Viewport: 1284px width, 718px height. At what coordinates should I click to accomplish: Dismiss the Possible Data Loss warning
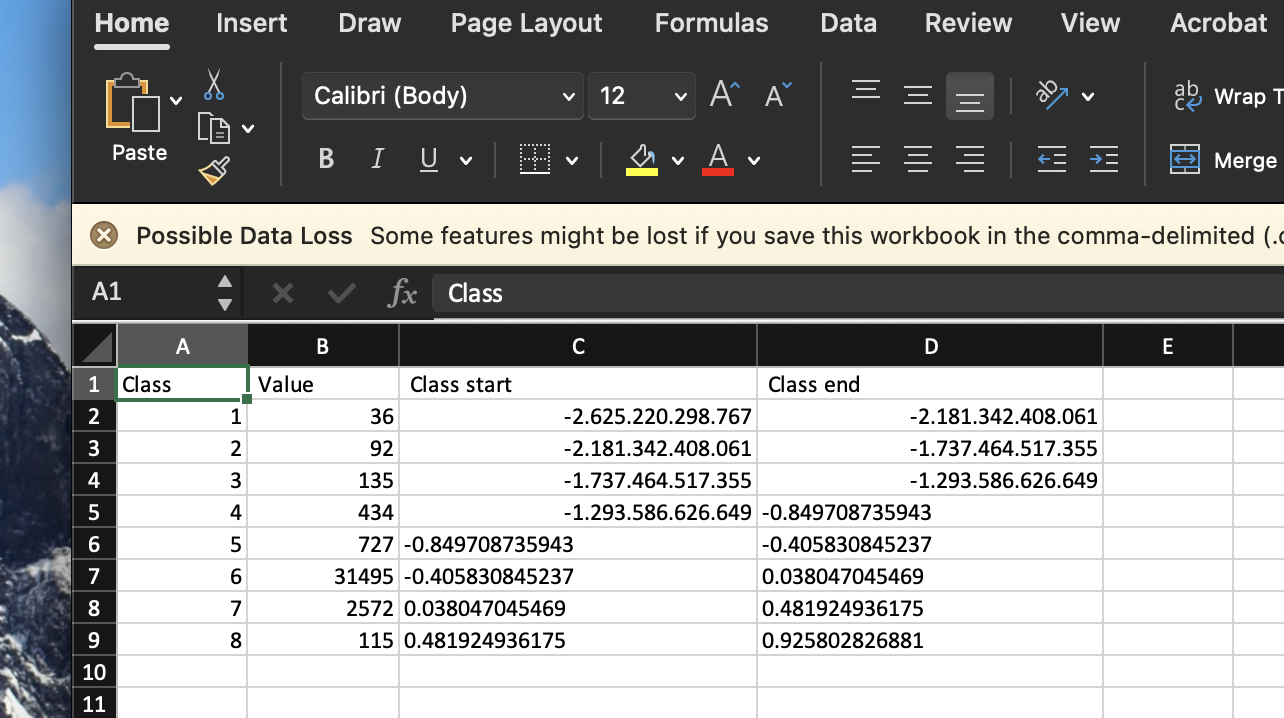(x=104, y=236)
